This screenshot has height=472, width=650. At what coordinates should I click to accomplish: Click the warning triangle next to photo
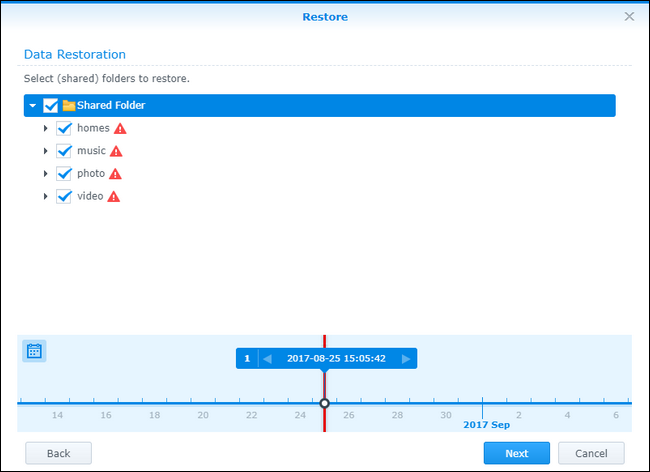[115, 174]
